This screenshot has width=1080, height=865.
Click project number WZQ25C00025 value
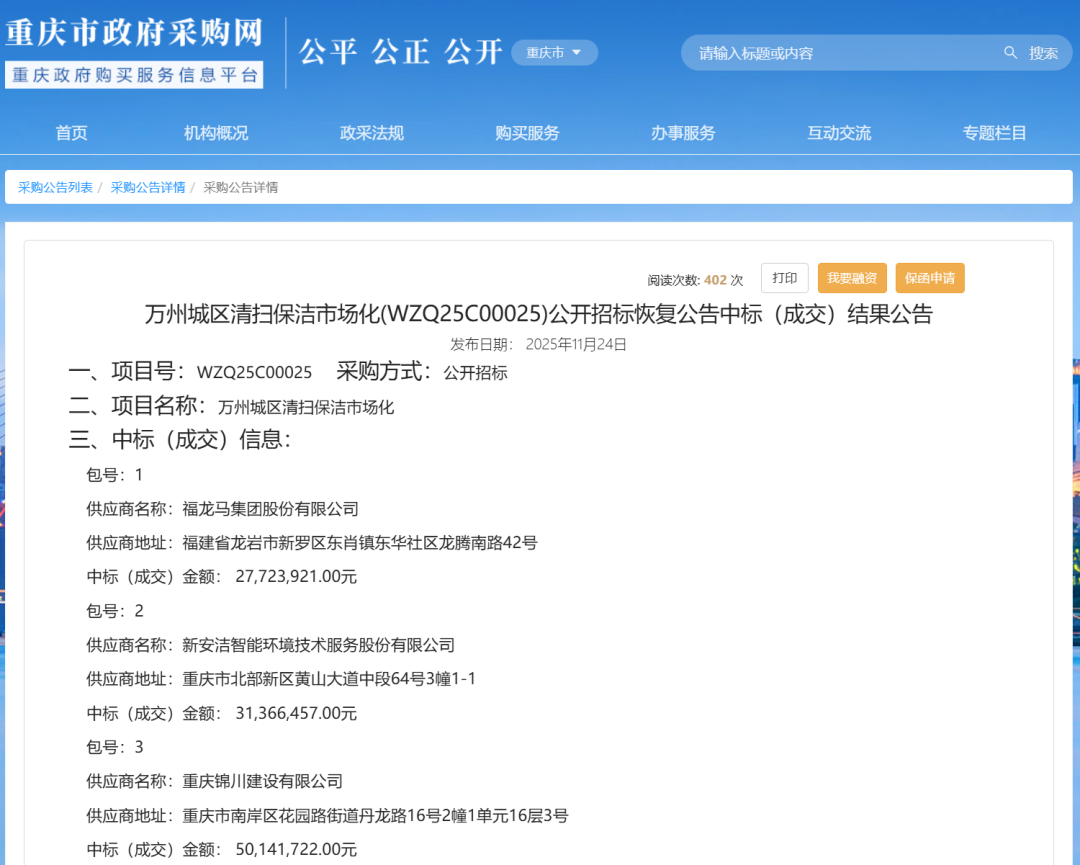pyautogui.click(x=254, y=373)
